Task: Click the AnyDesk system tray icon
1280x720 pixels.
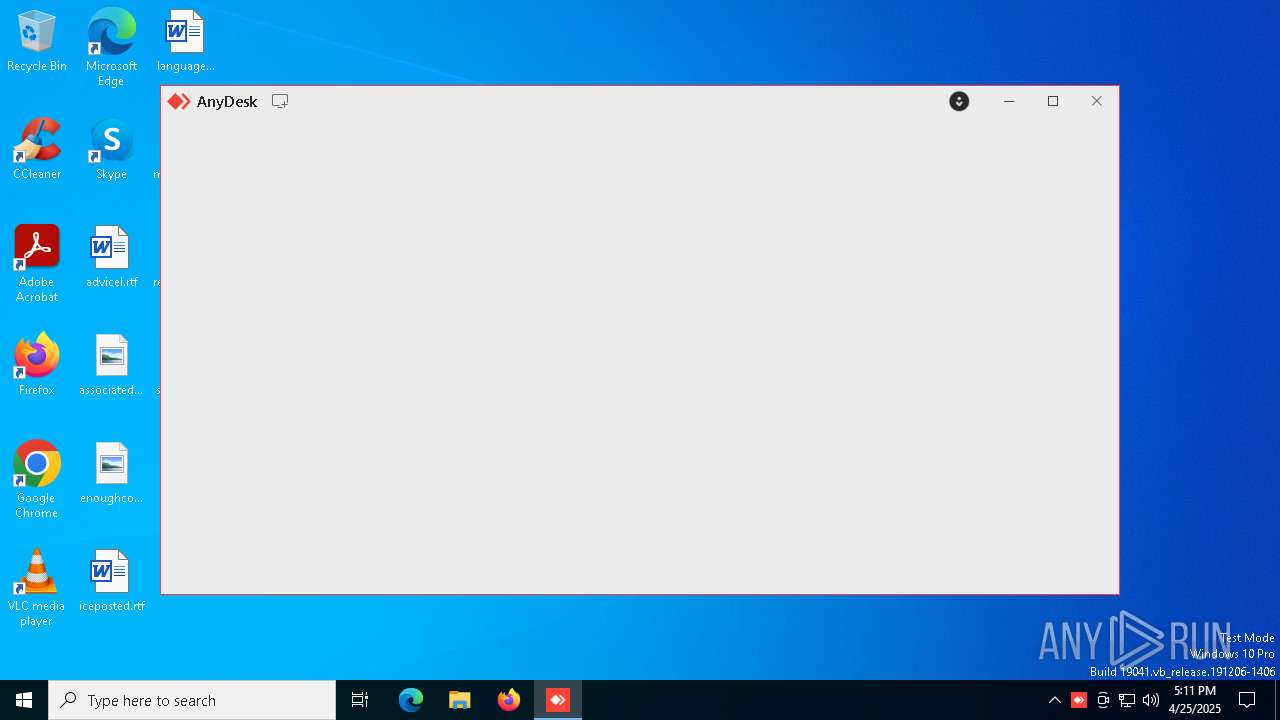Action: pos(1079,700)
